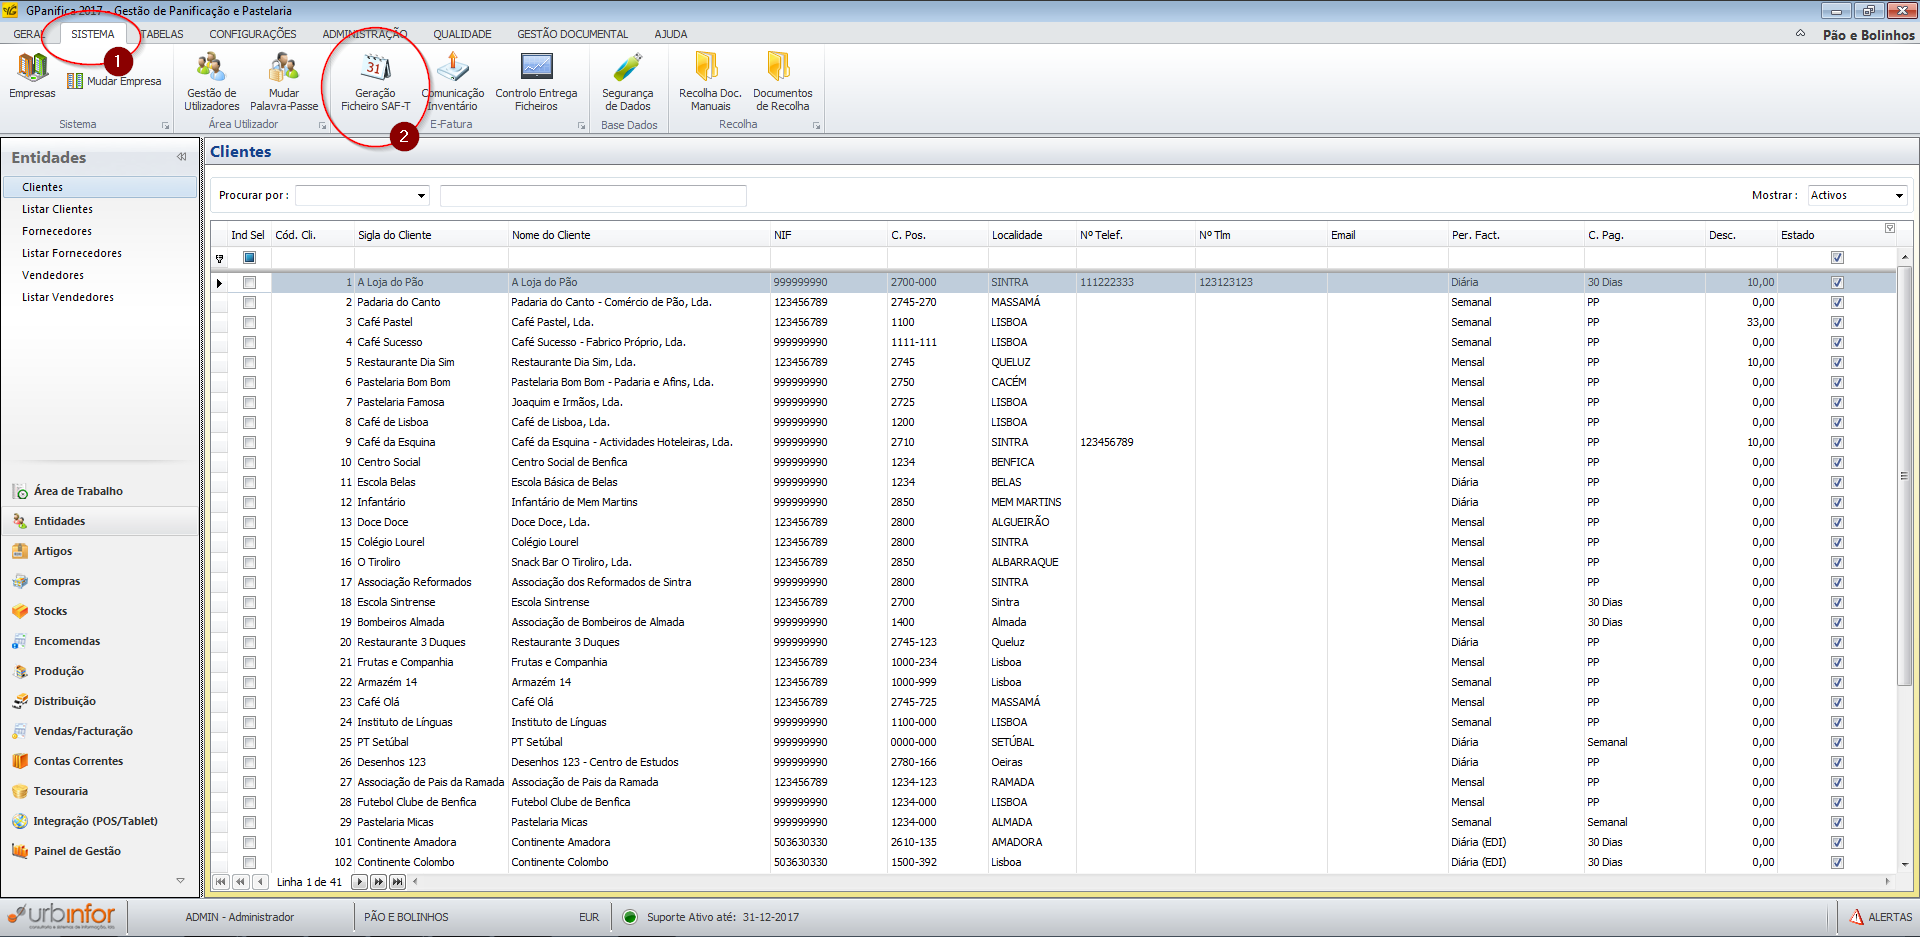Click the search text input field

pos(593,196)
